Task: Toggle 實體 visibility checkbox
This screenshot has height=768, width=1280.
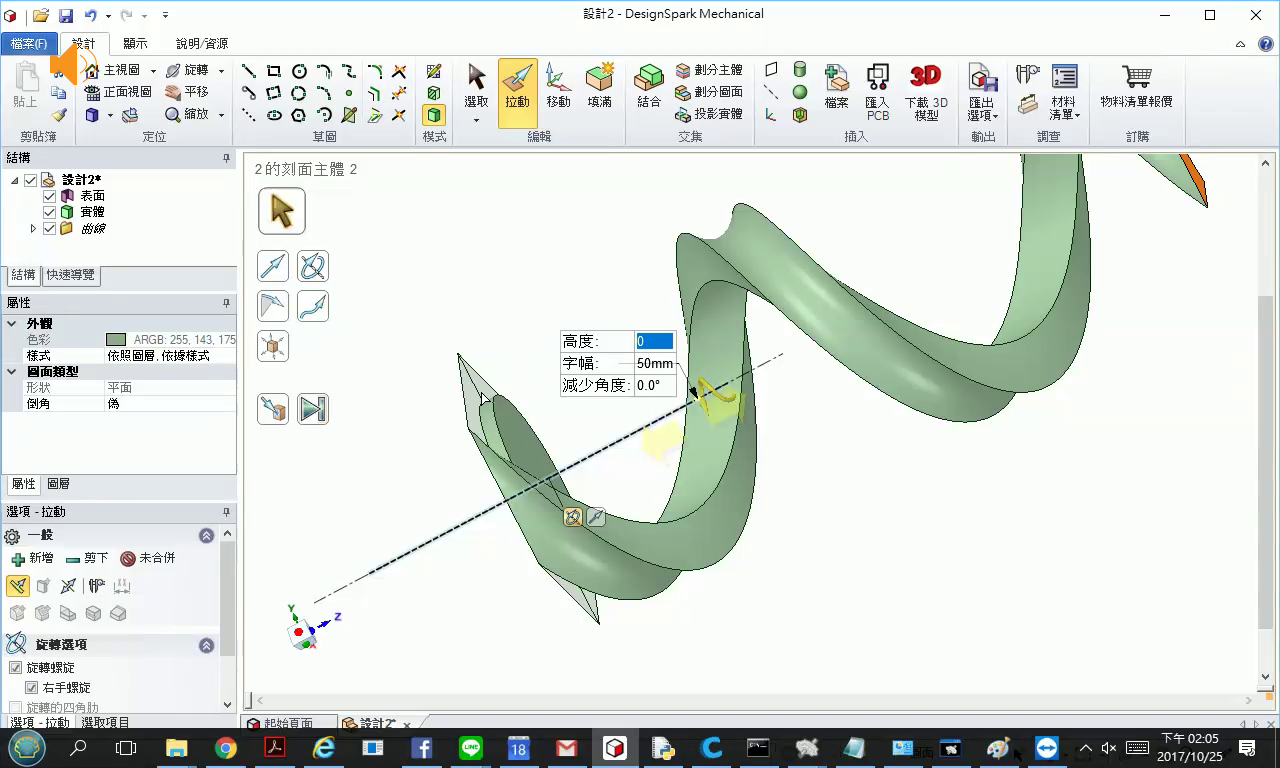Action: point(50,212)
